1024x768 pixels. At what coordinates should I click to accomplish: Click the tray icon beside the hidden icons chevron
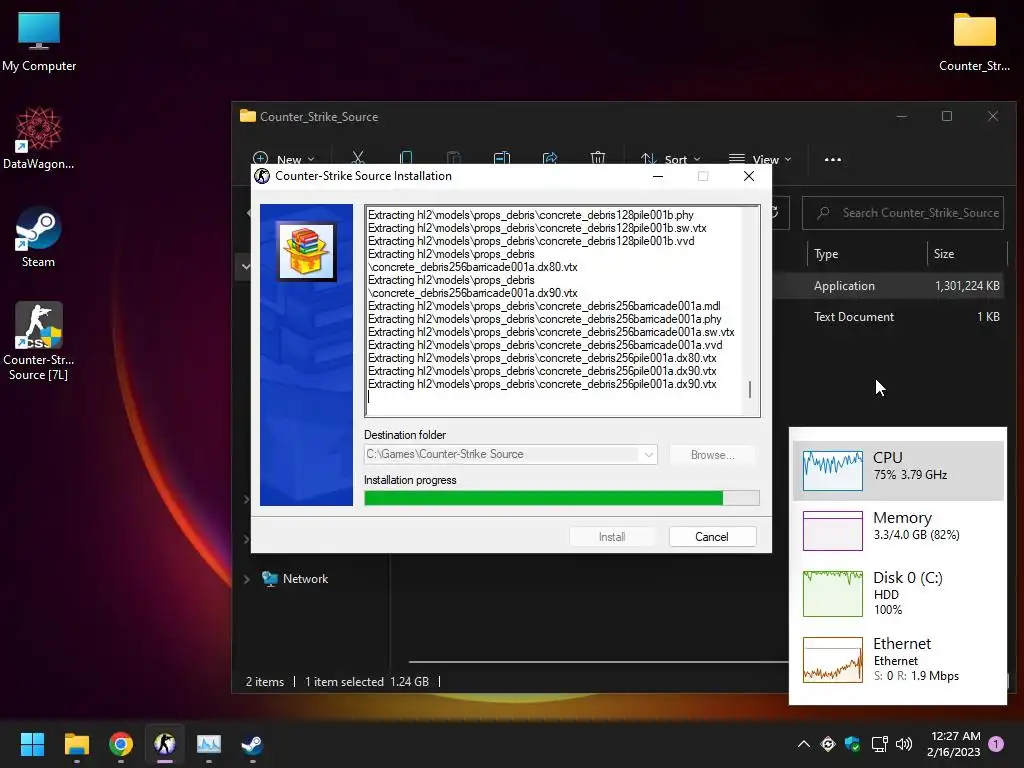coord(827,744)
